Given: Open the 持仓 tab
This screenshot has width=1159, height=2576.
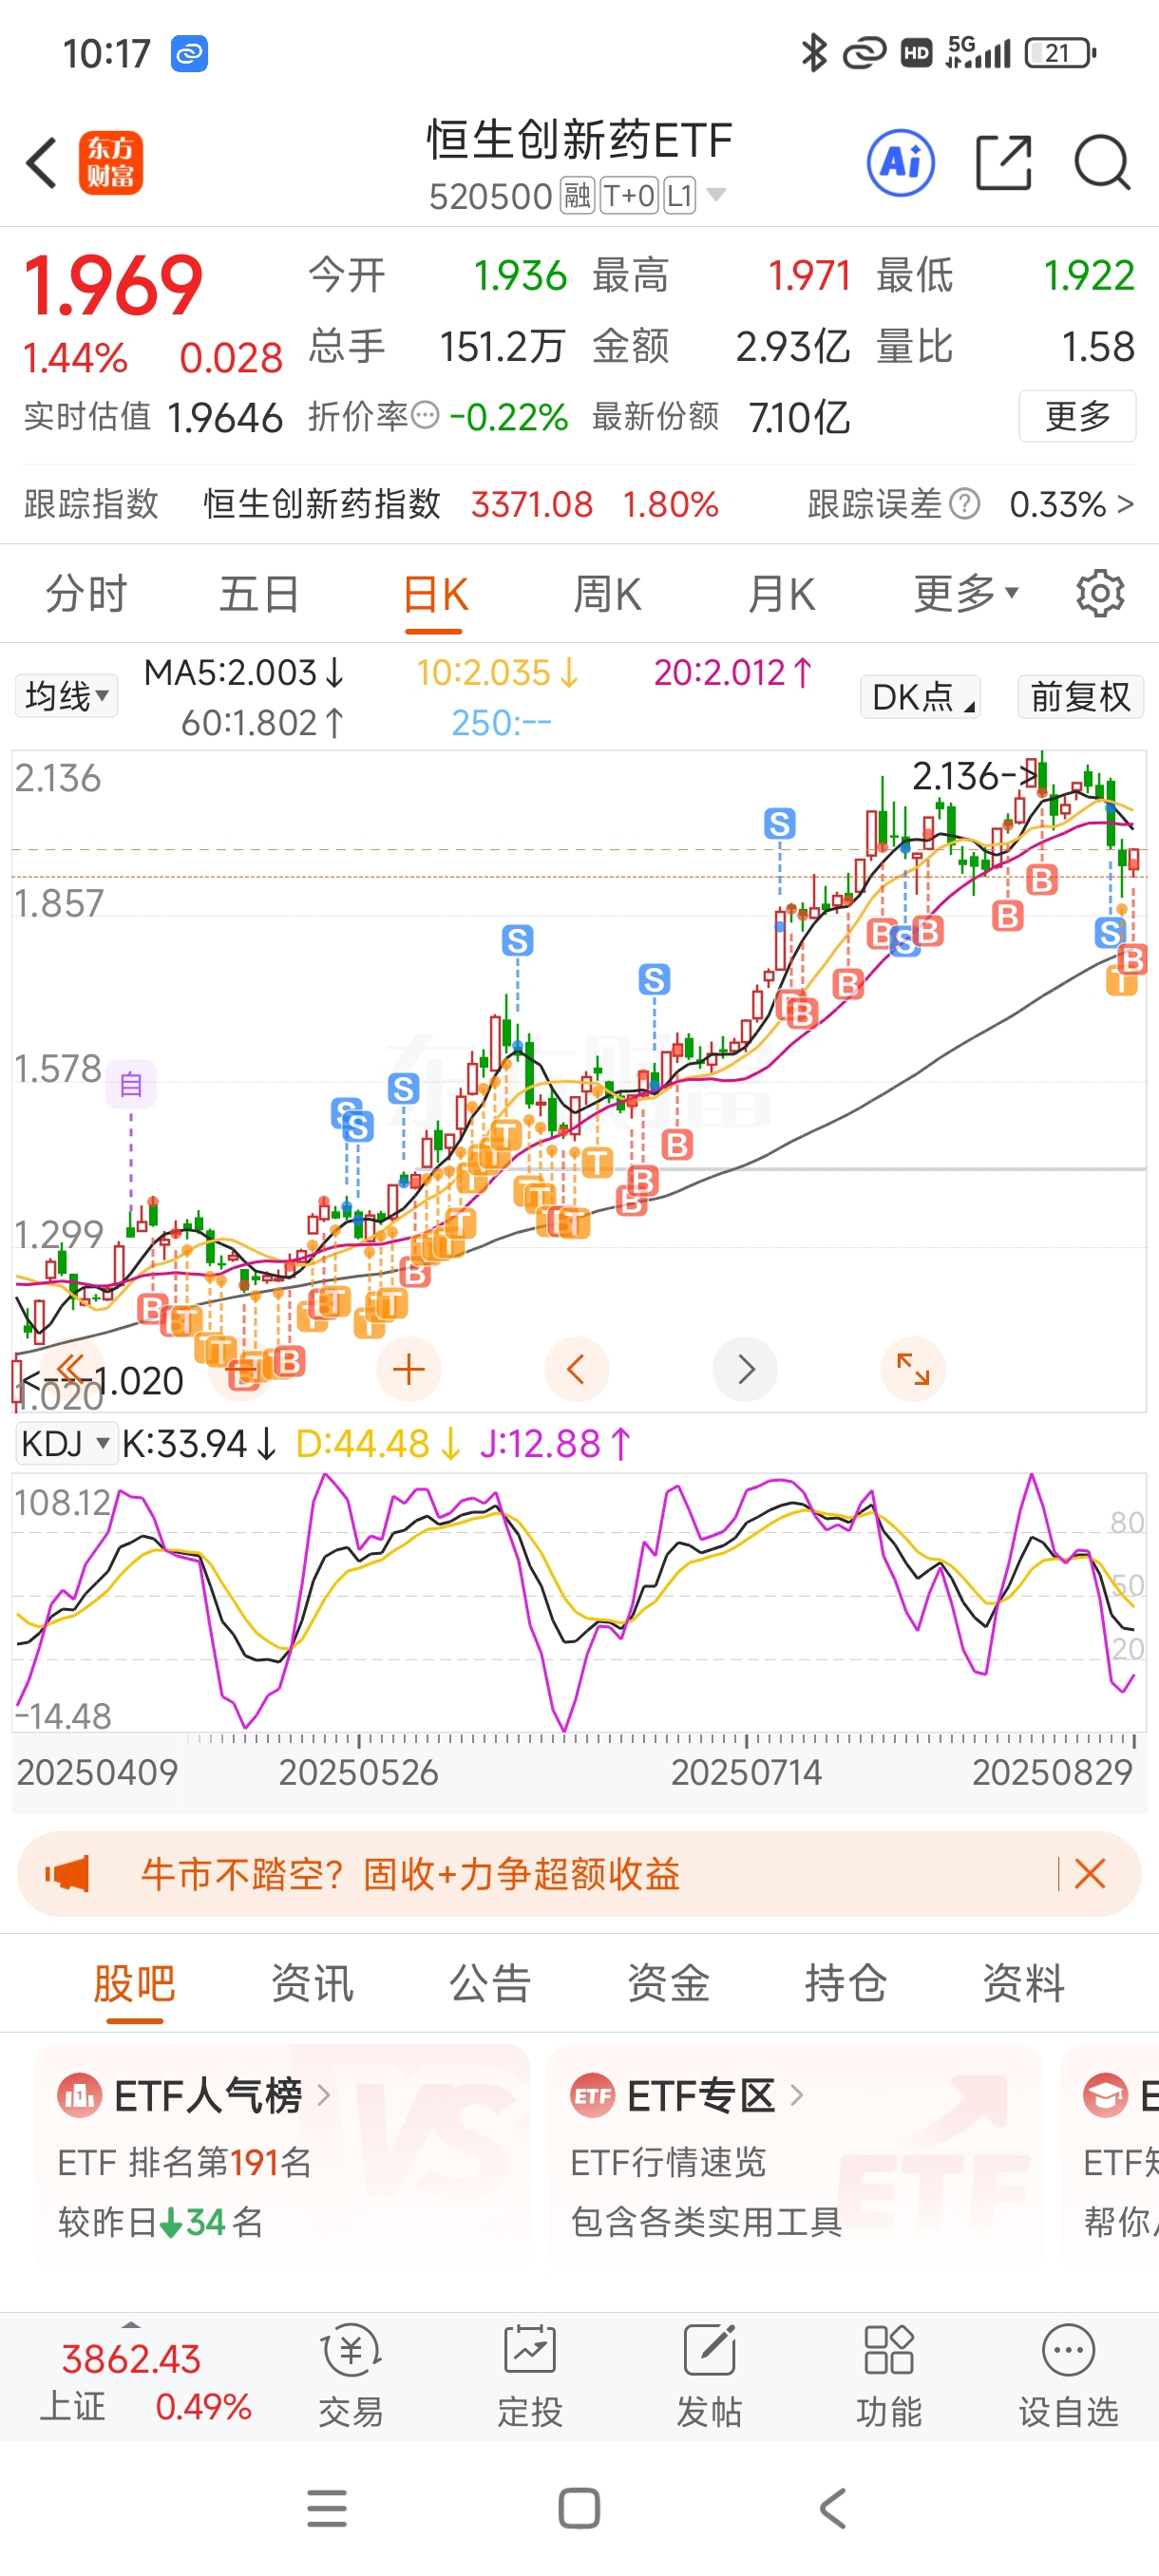Looking at the screenshot, I should (846, 1984).
